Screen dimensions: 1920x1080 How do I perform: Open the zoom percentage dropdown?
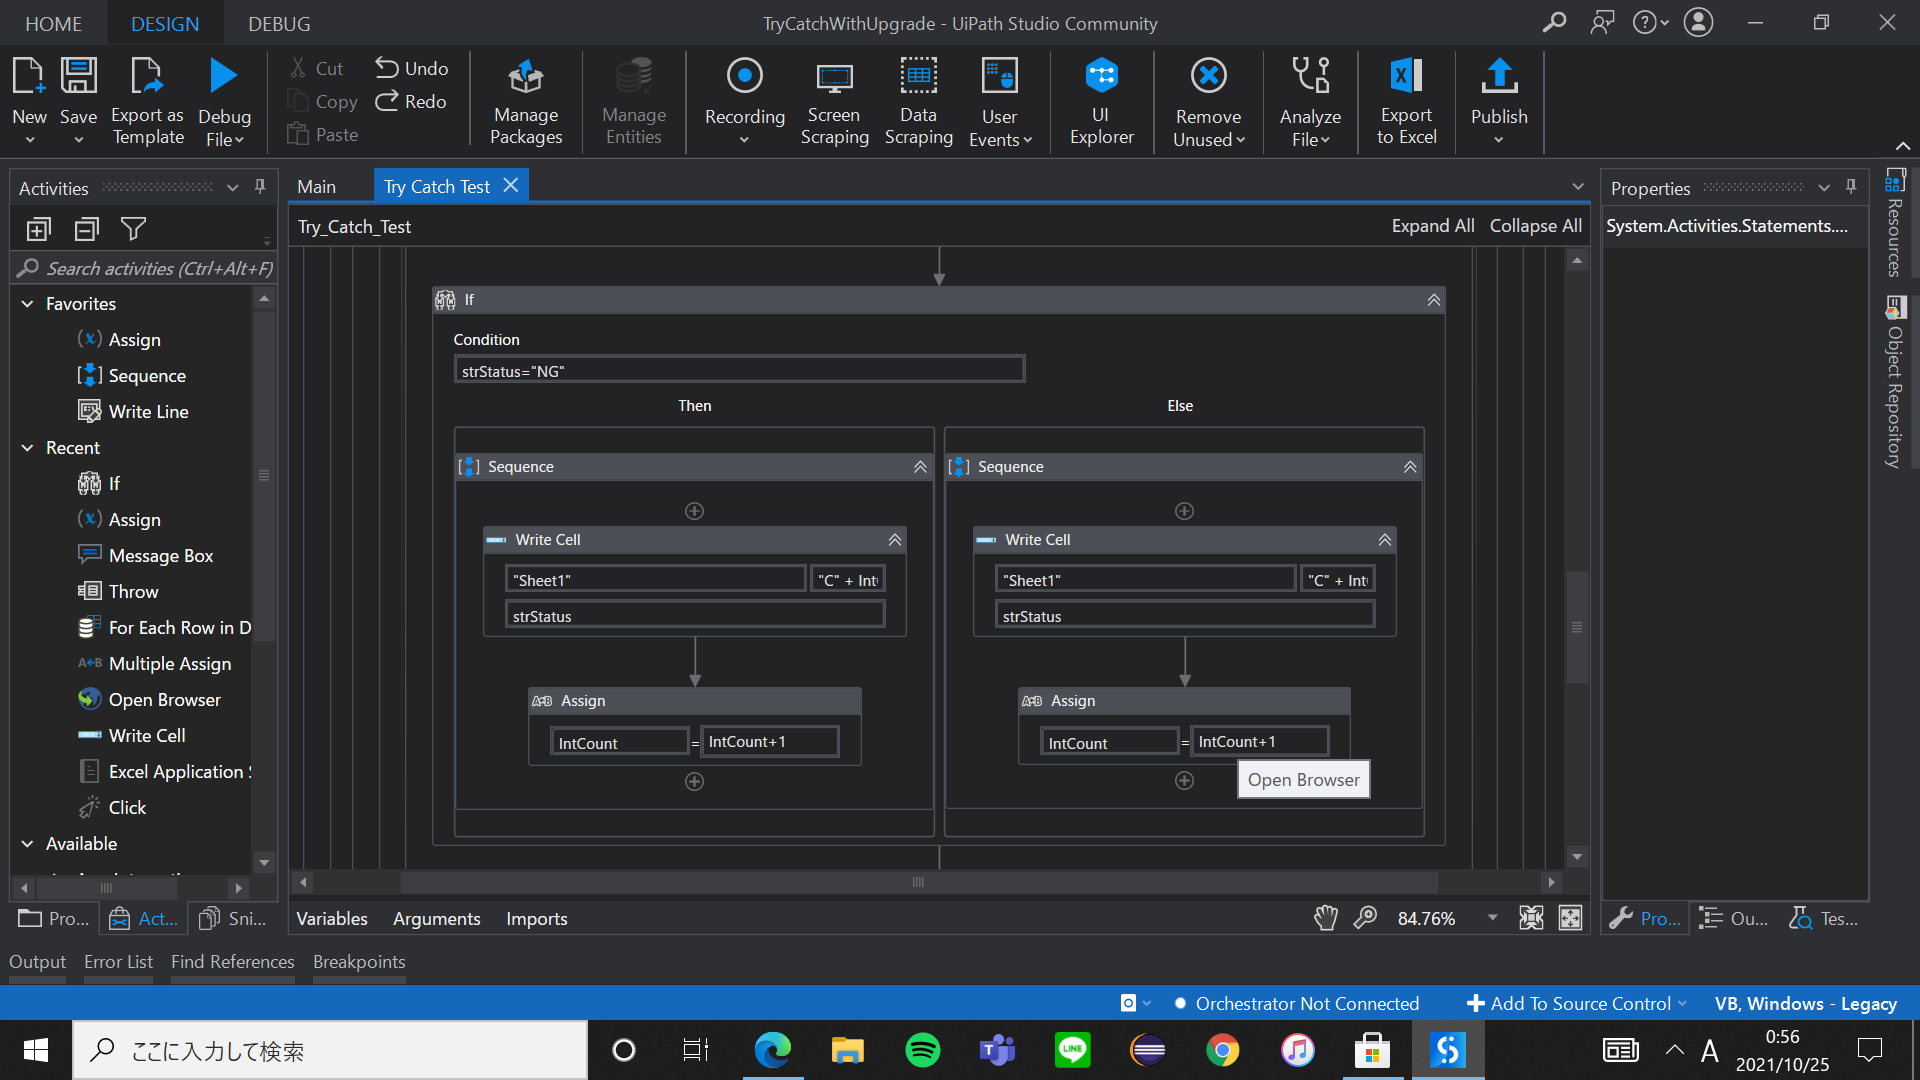click(1492, 918)
